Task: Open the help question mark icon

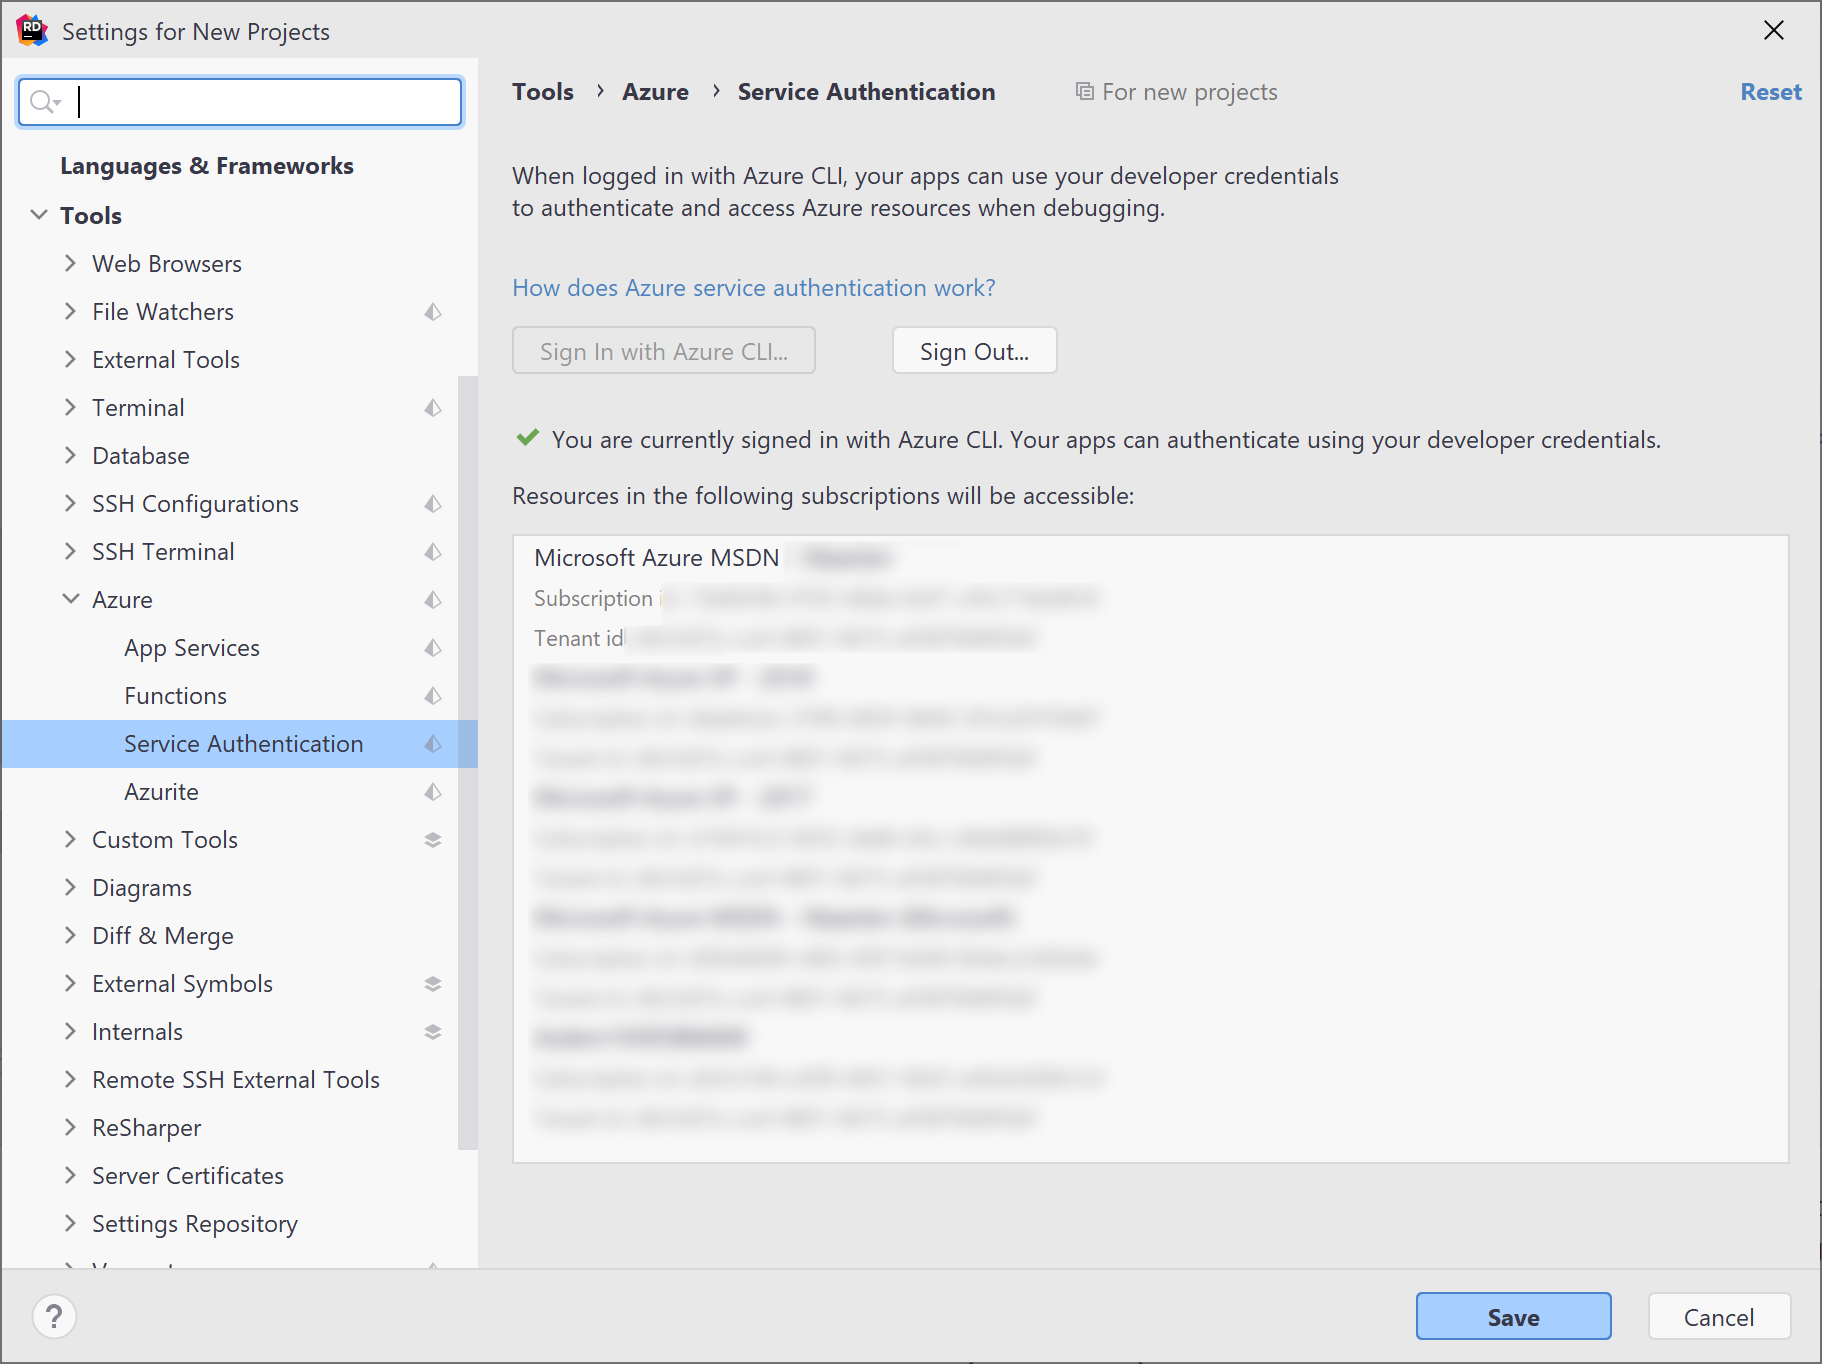Action: point(55,1316)
